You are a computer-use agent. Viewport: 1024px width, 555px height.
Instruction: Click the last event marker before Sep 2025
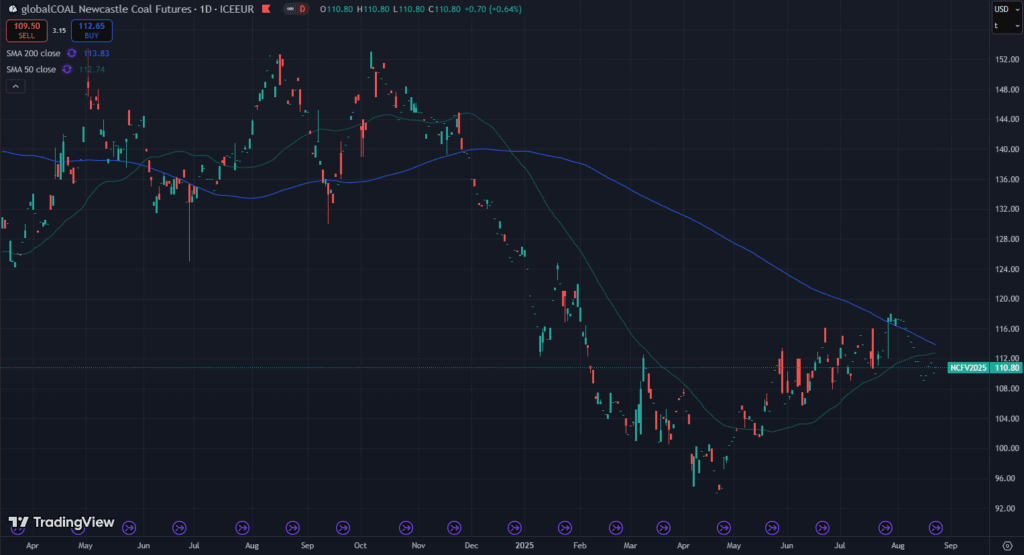pyautogui.click(x=936, y=527)
